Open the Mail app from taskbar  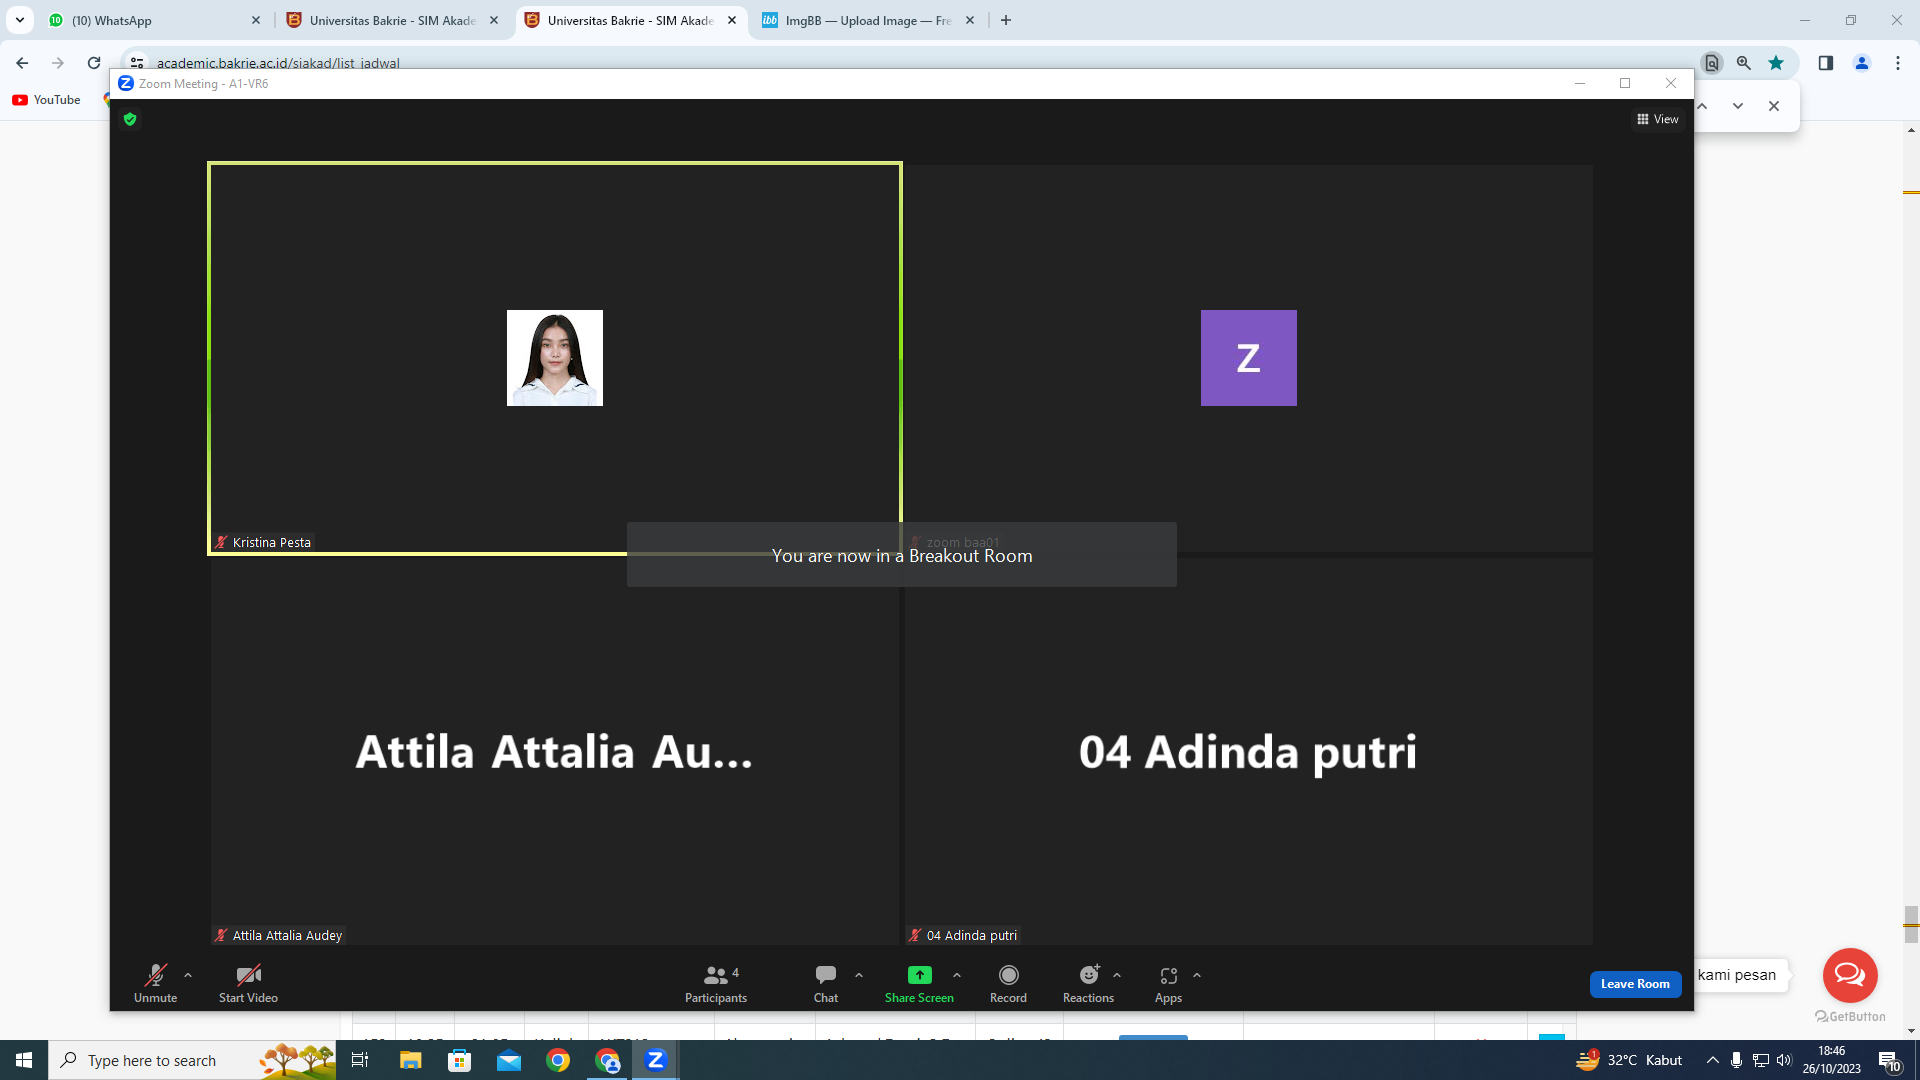(509, 1060)
